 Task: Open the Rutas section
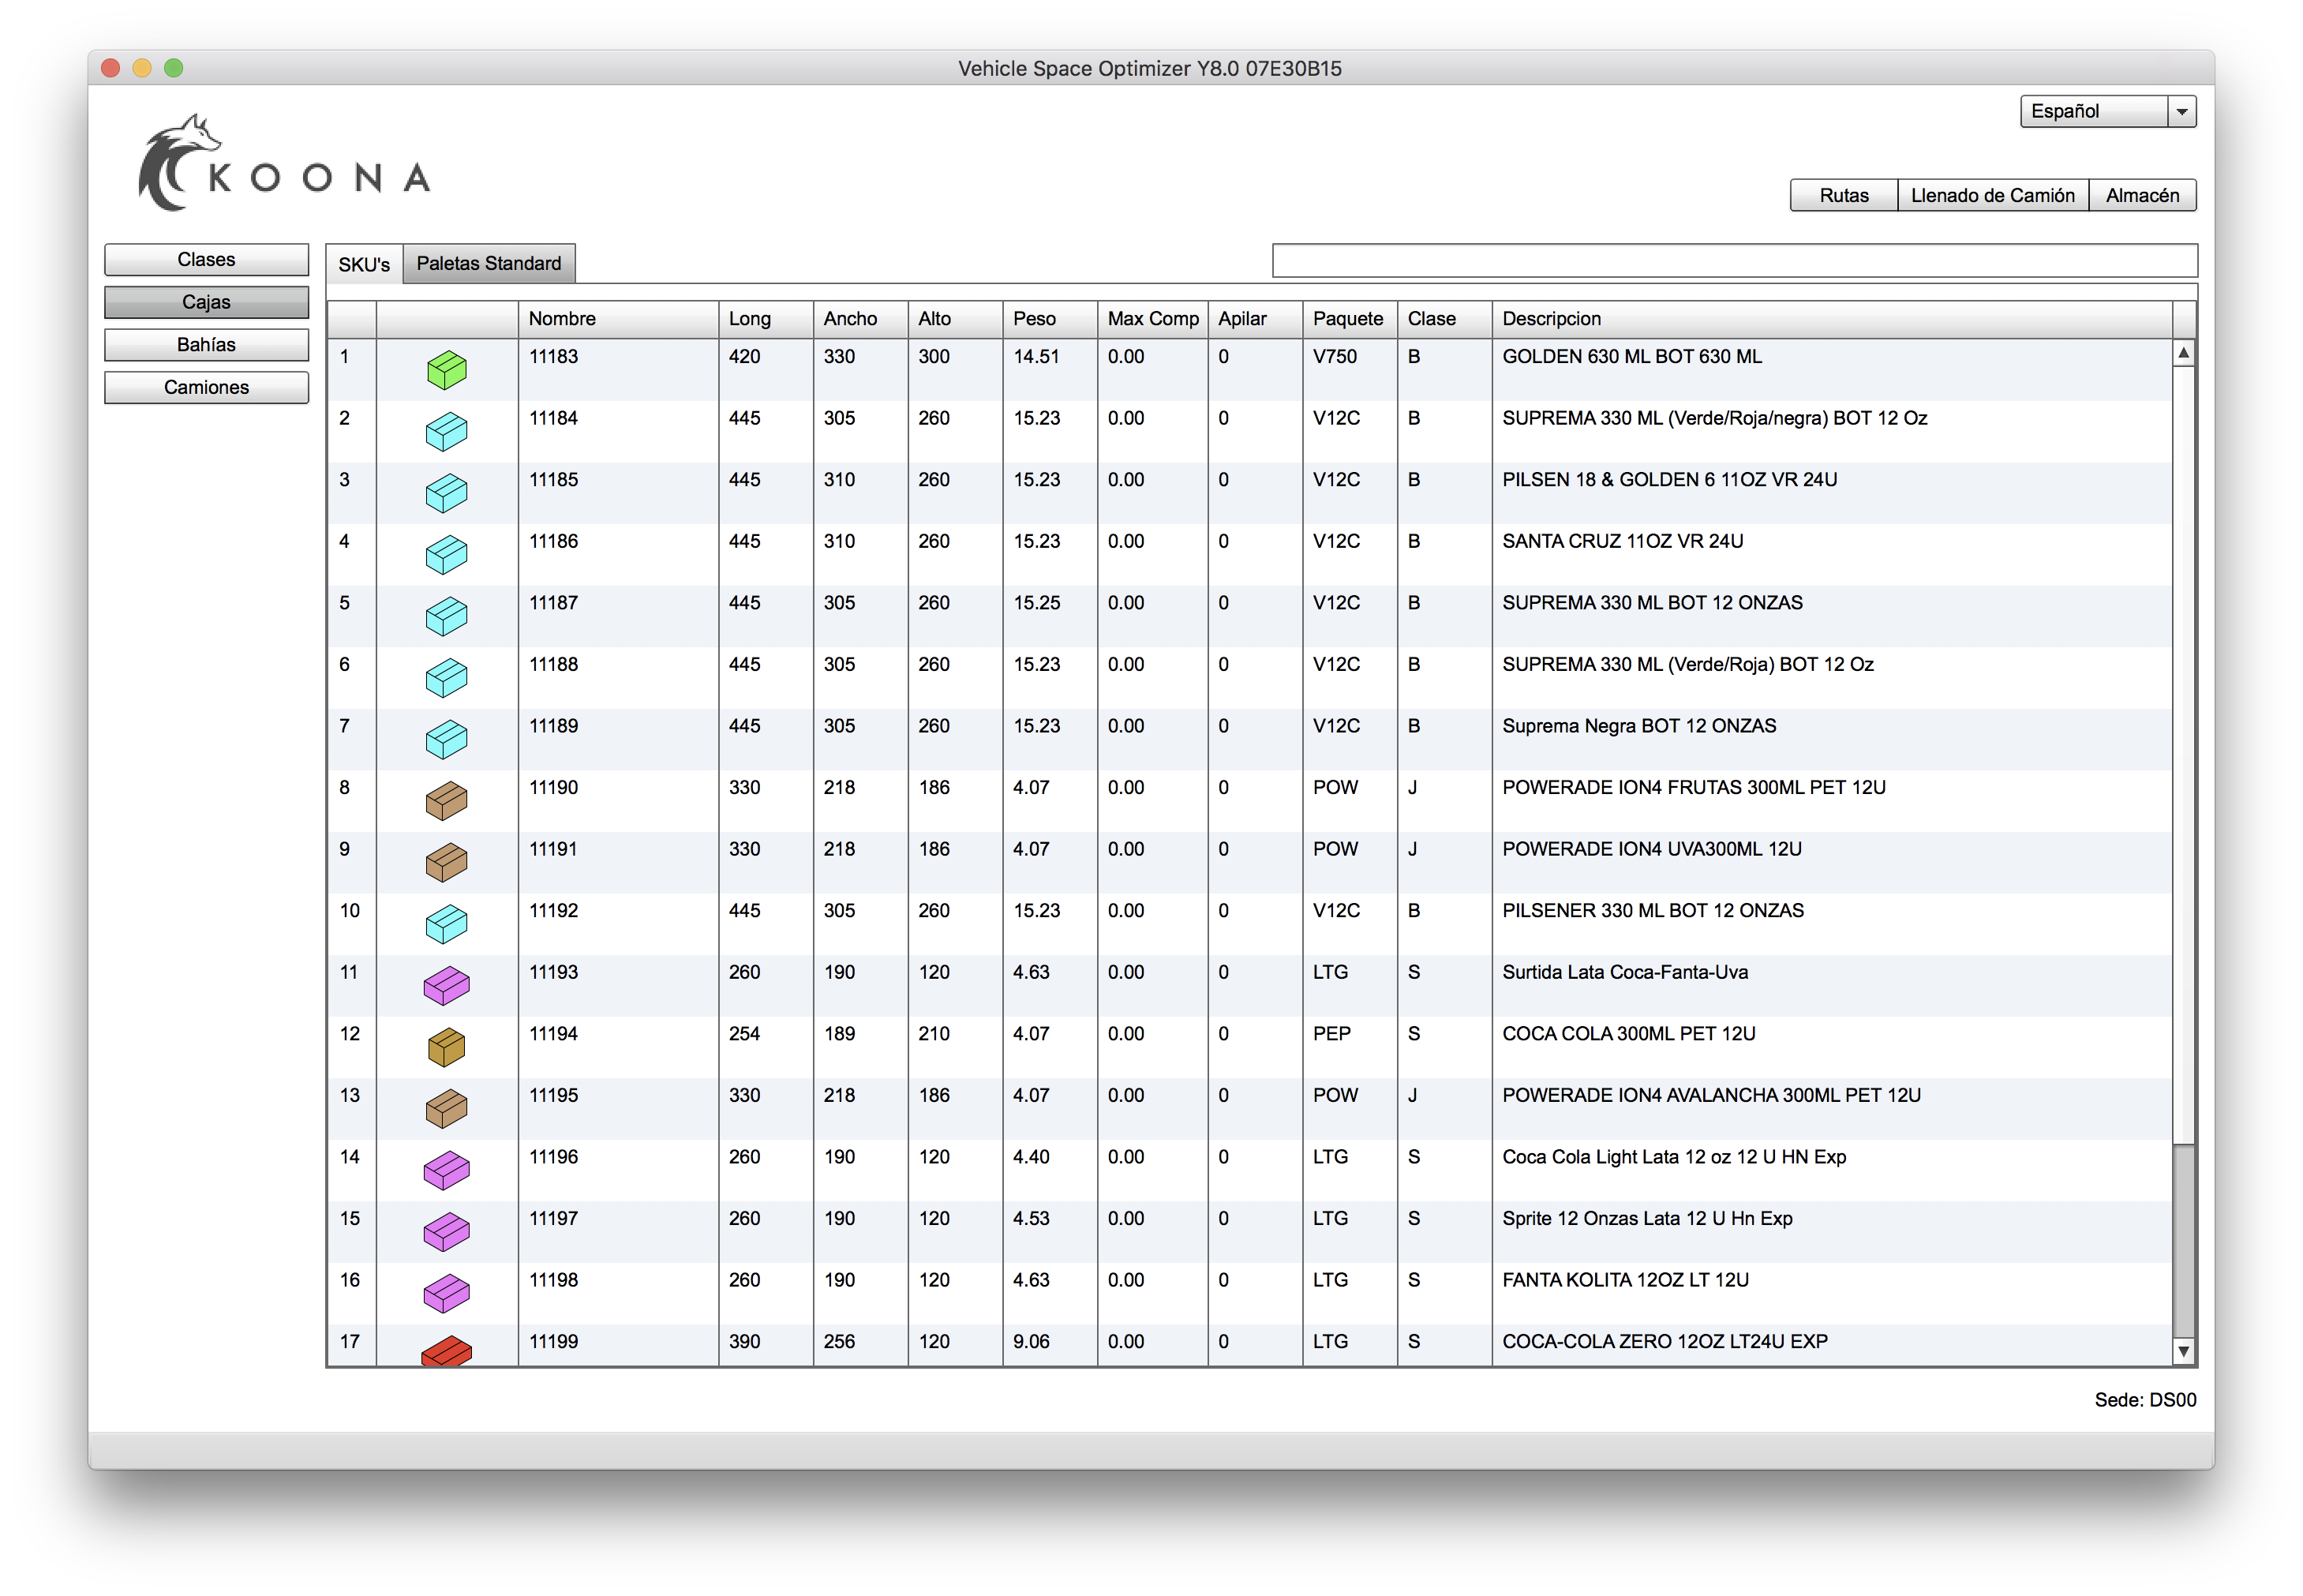tap(1843, 195)
